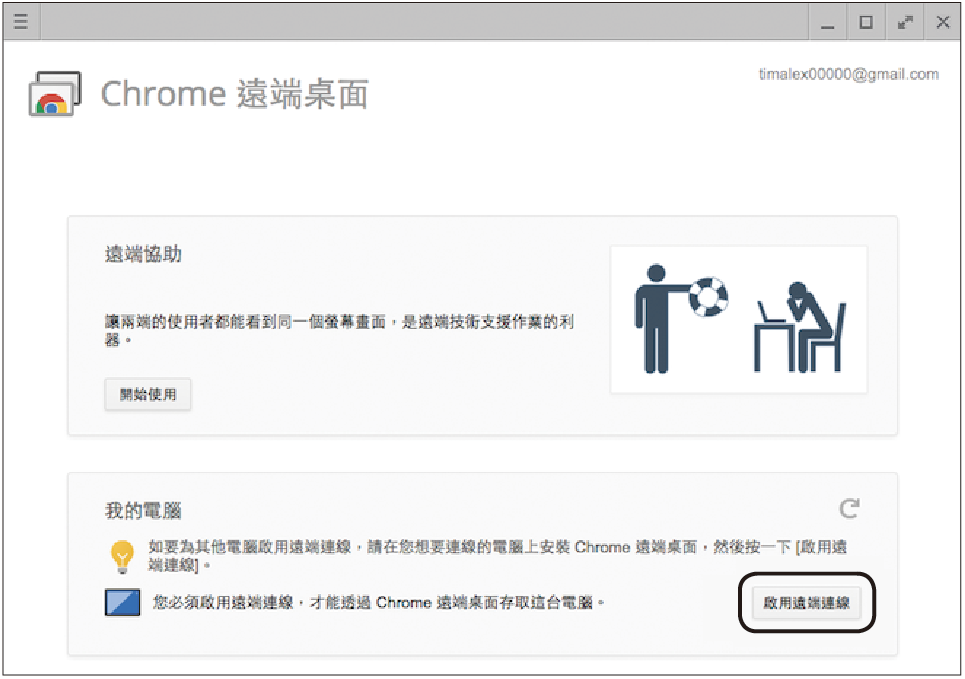Click the 啟用遠端連線 button
The height and width of the screenshot is (679, 965).
806,603
